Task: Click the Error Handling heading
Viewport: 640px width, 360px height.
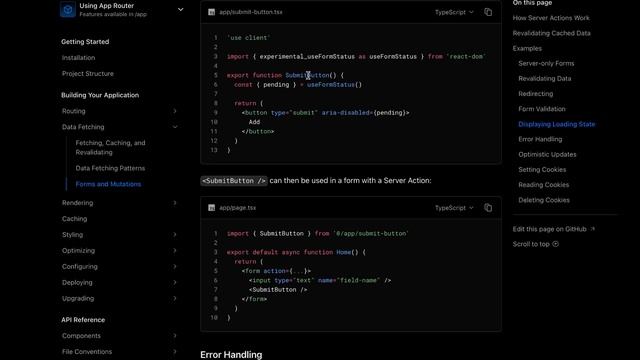Action: tap(231, 354)
